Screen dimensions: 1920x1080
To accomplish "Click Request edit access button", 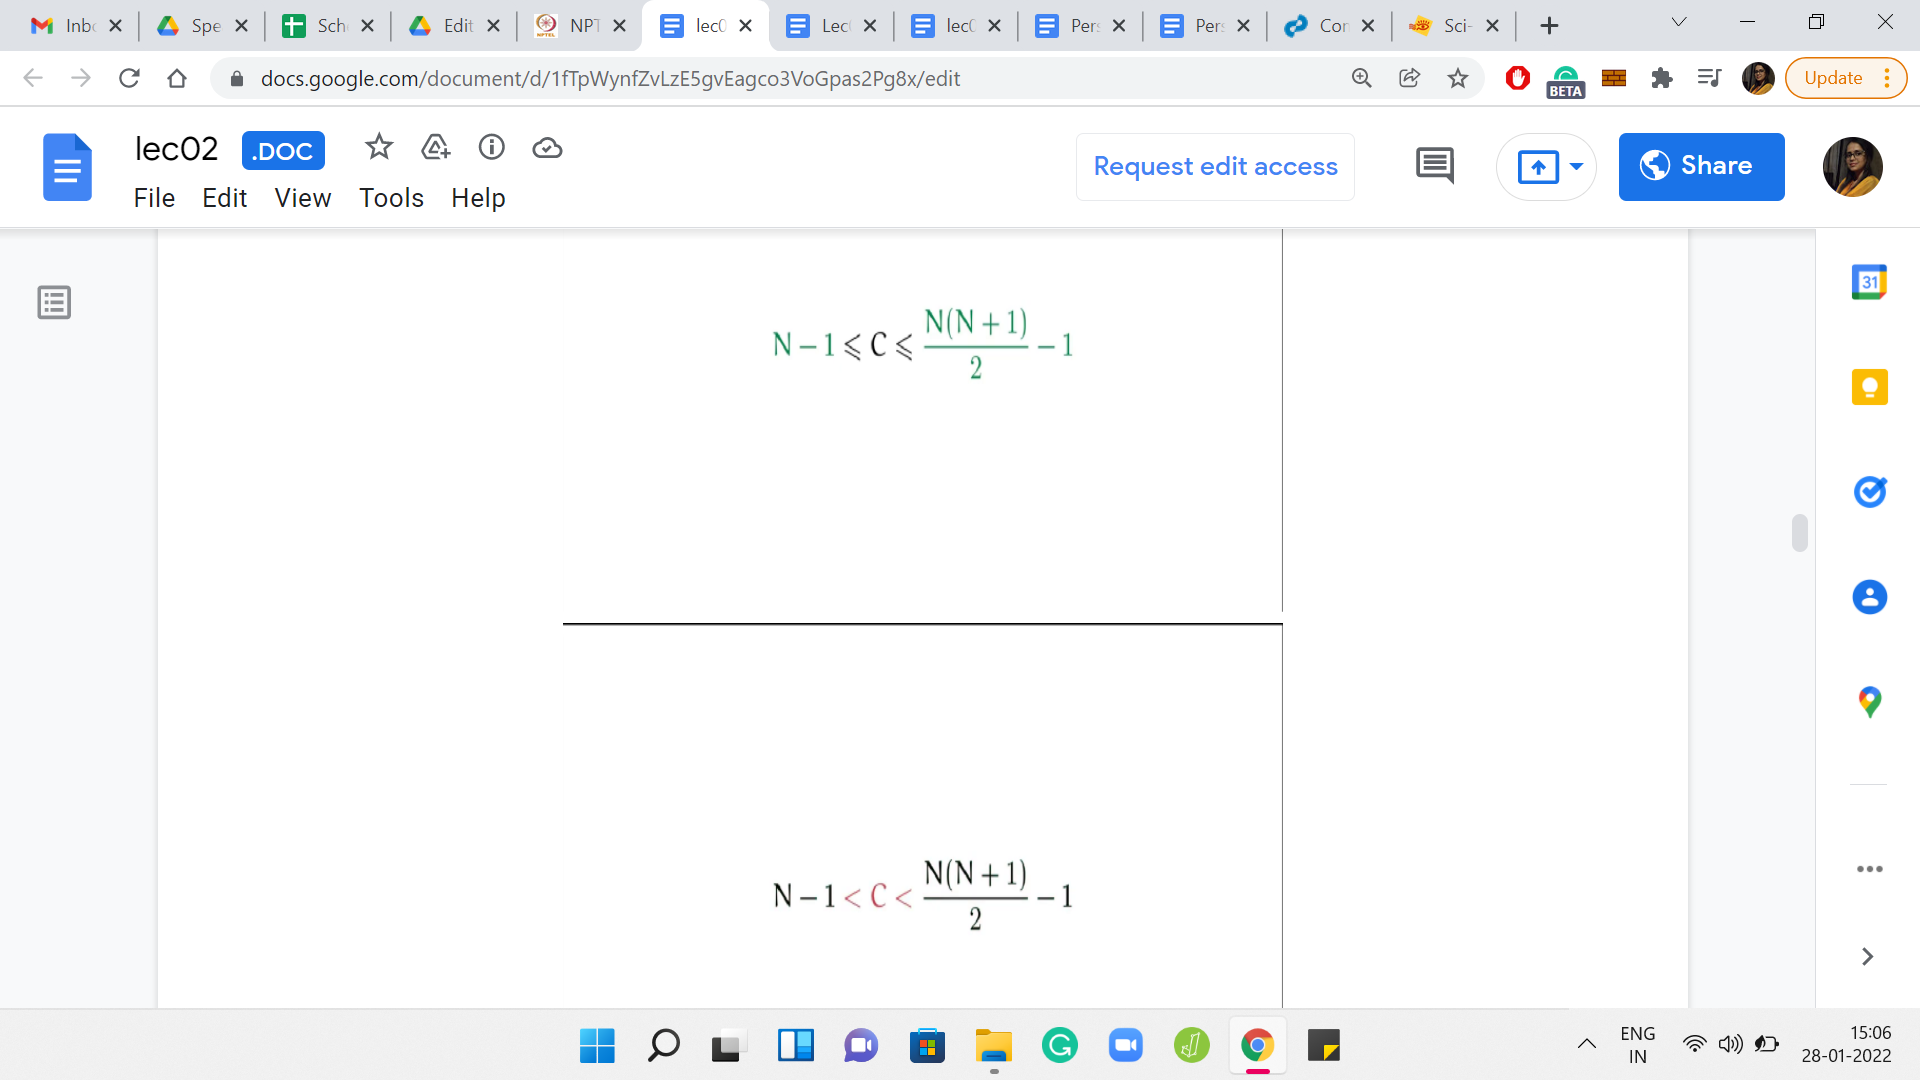I will tap(1215, 166).
